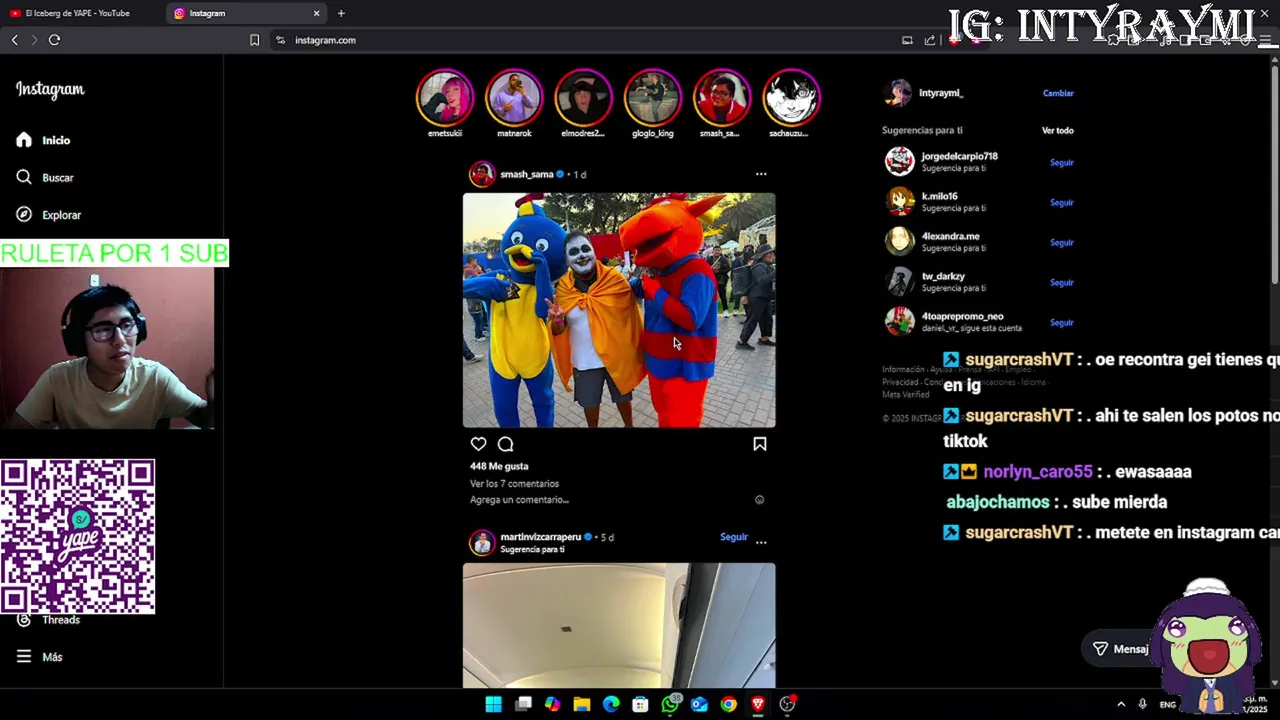
Task: Open intyraymi_ own profile link
Action: tap(940, 93)
